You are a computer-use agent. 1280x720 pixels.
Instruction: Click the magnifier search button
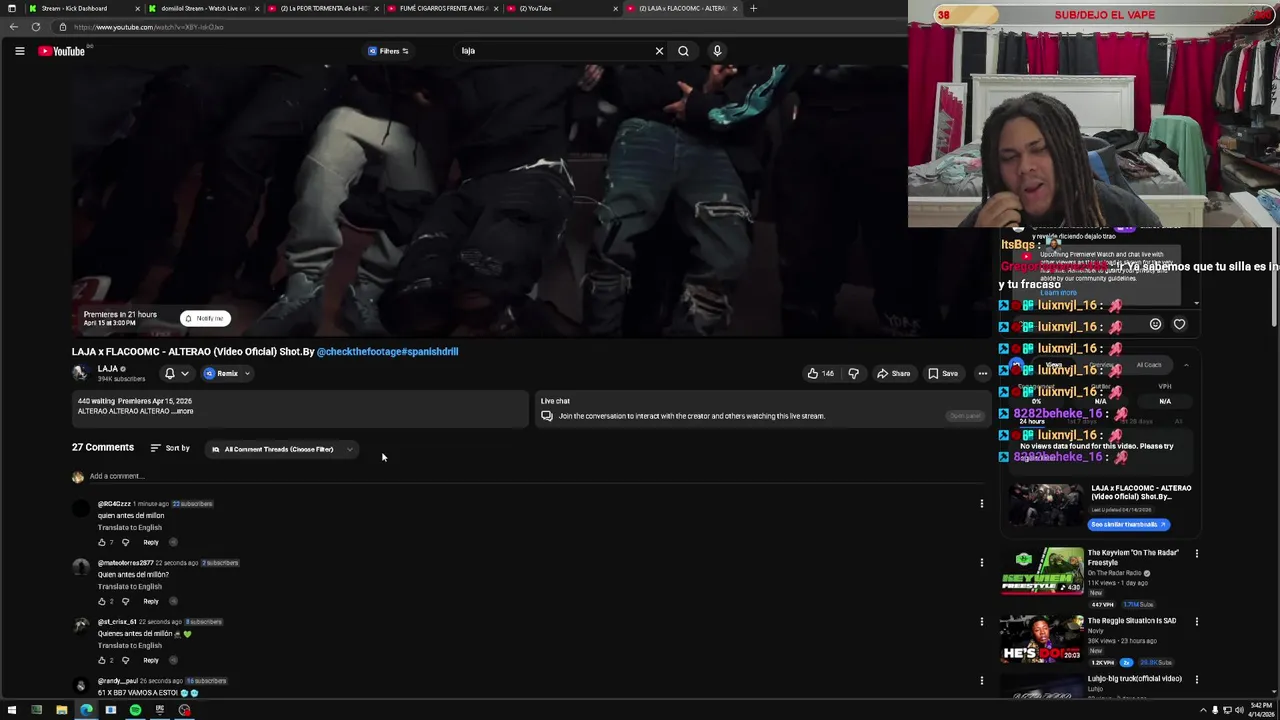[x=683, y=51]
